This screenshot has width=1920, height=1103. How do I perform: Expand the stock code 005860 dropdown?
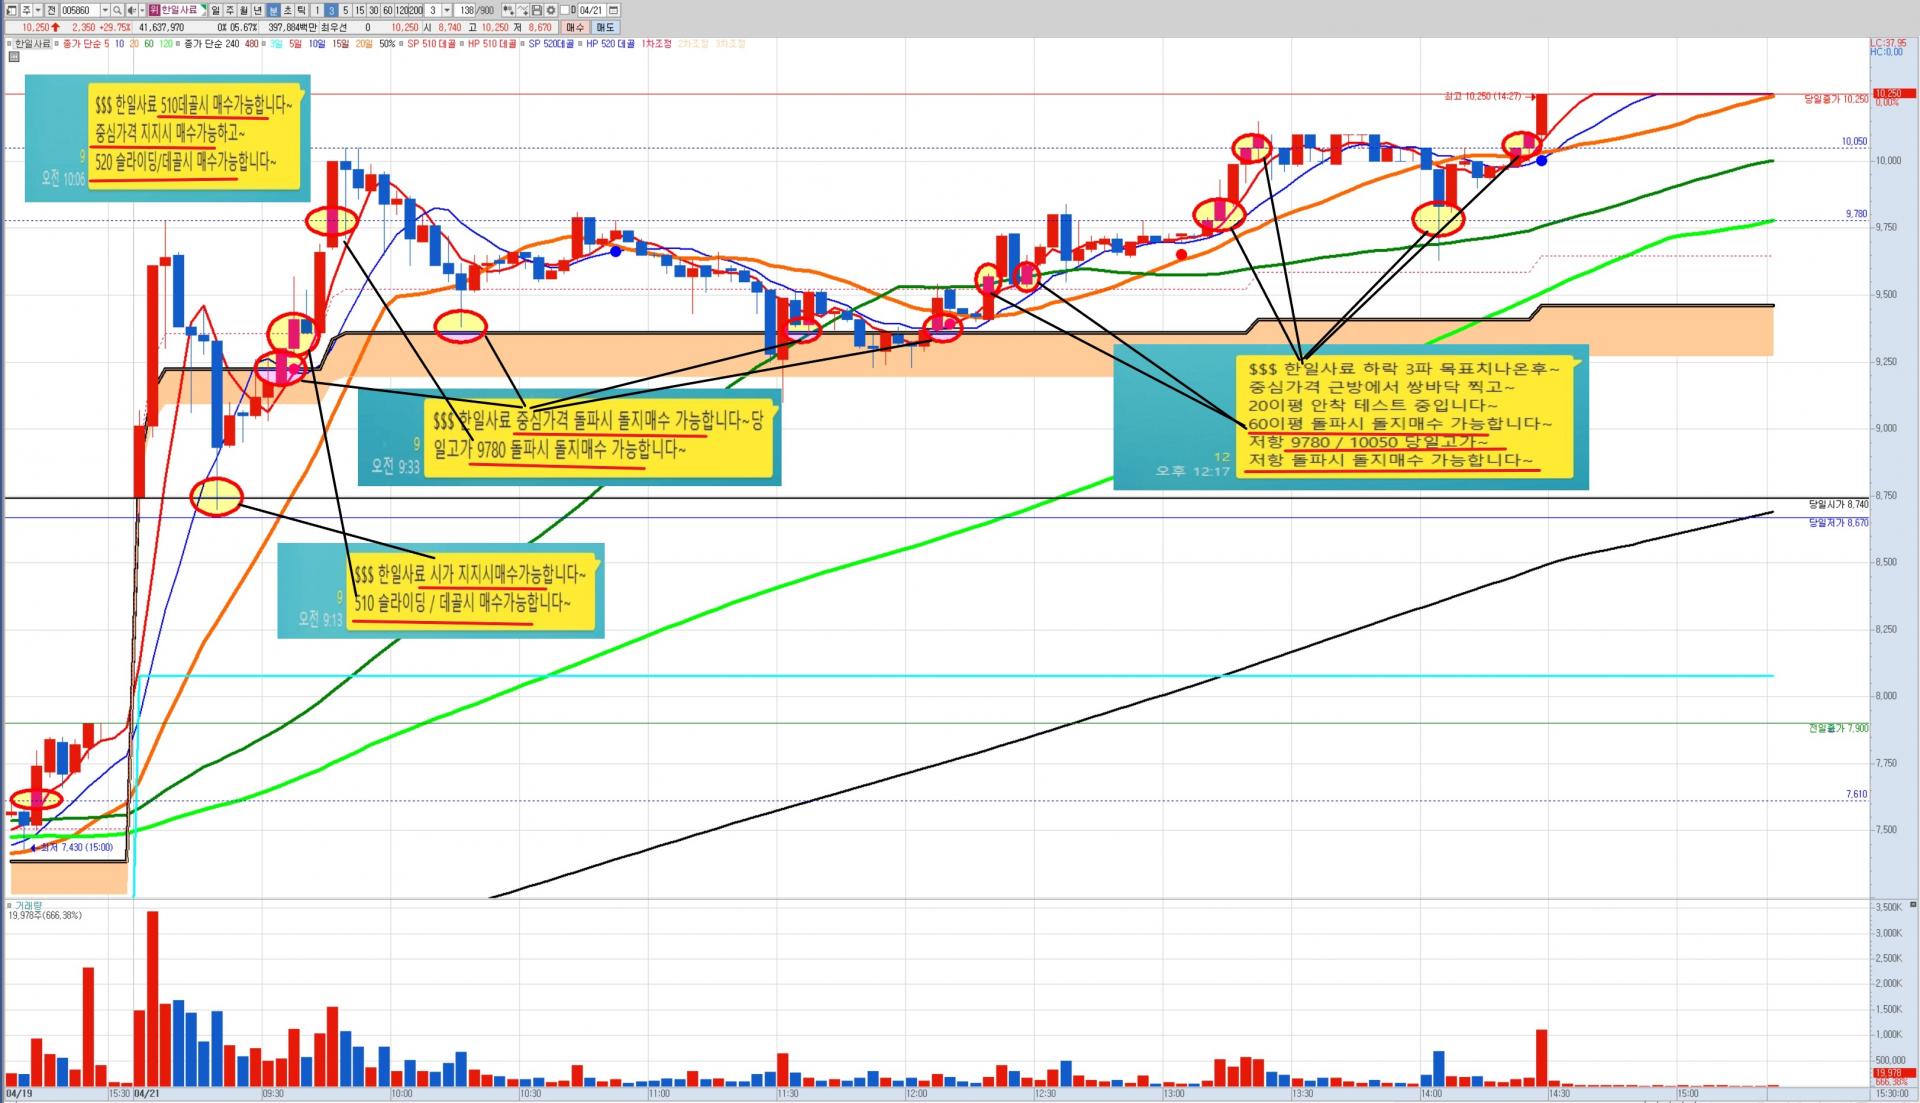(x=105, y=10)
